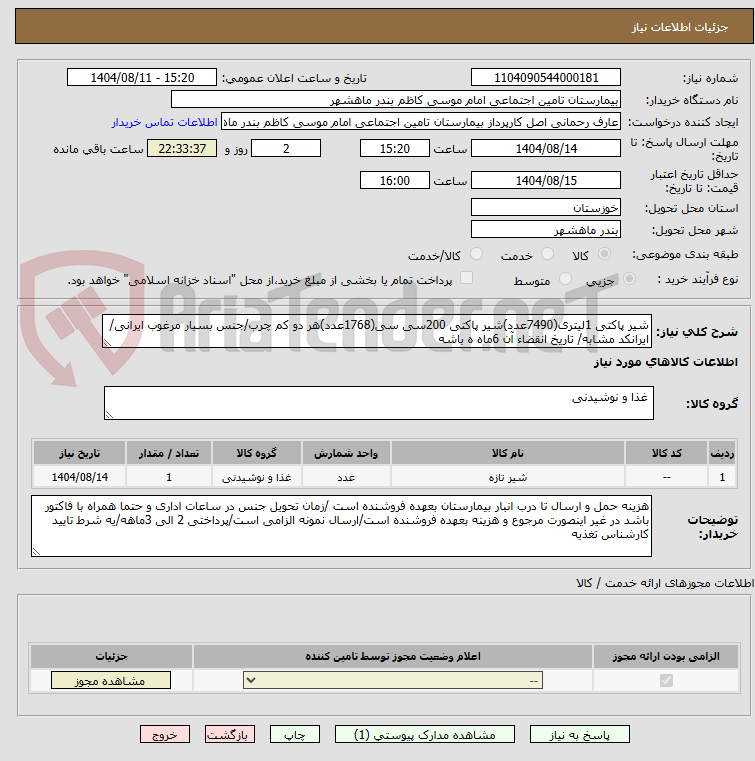Screen dimensions: 755x761
Task: Click the واحد شمارش column header
Action: click(346, 453)
